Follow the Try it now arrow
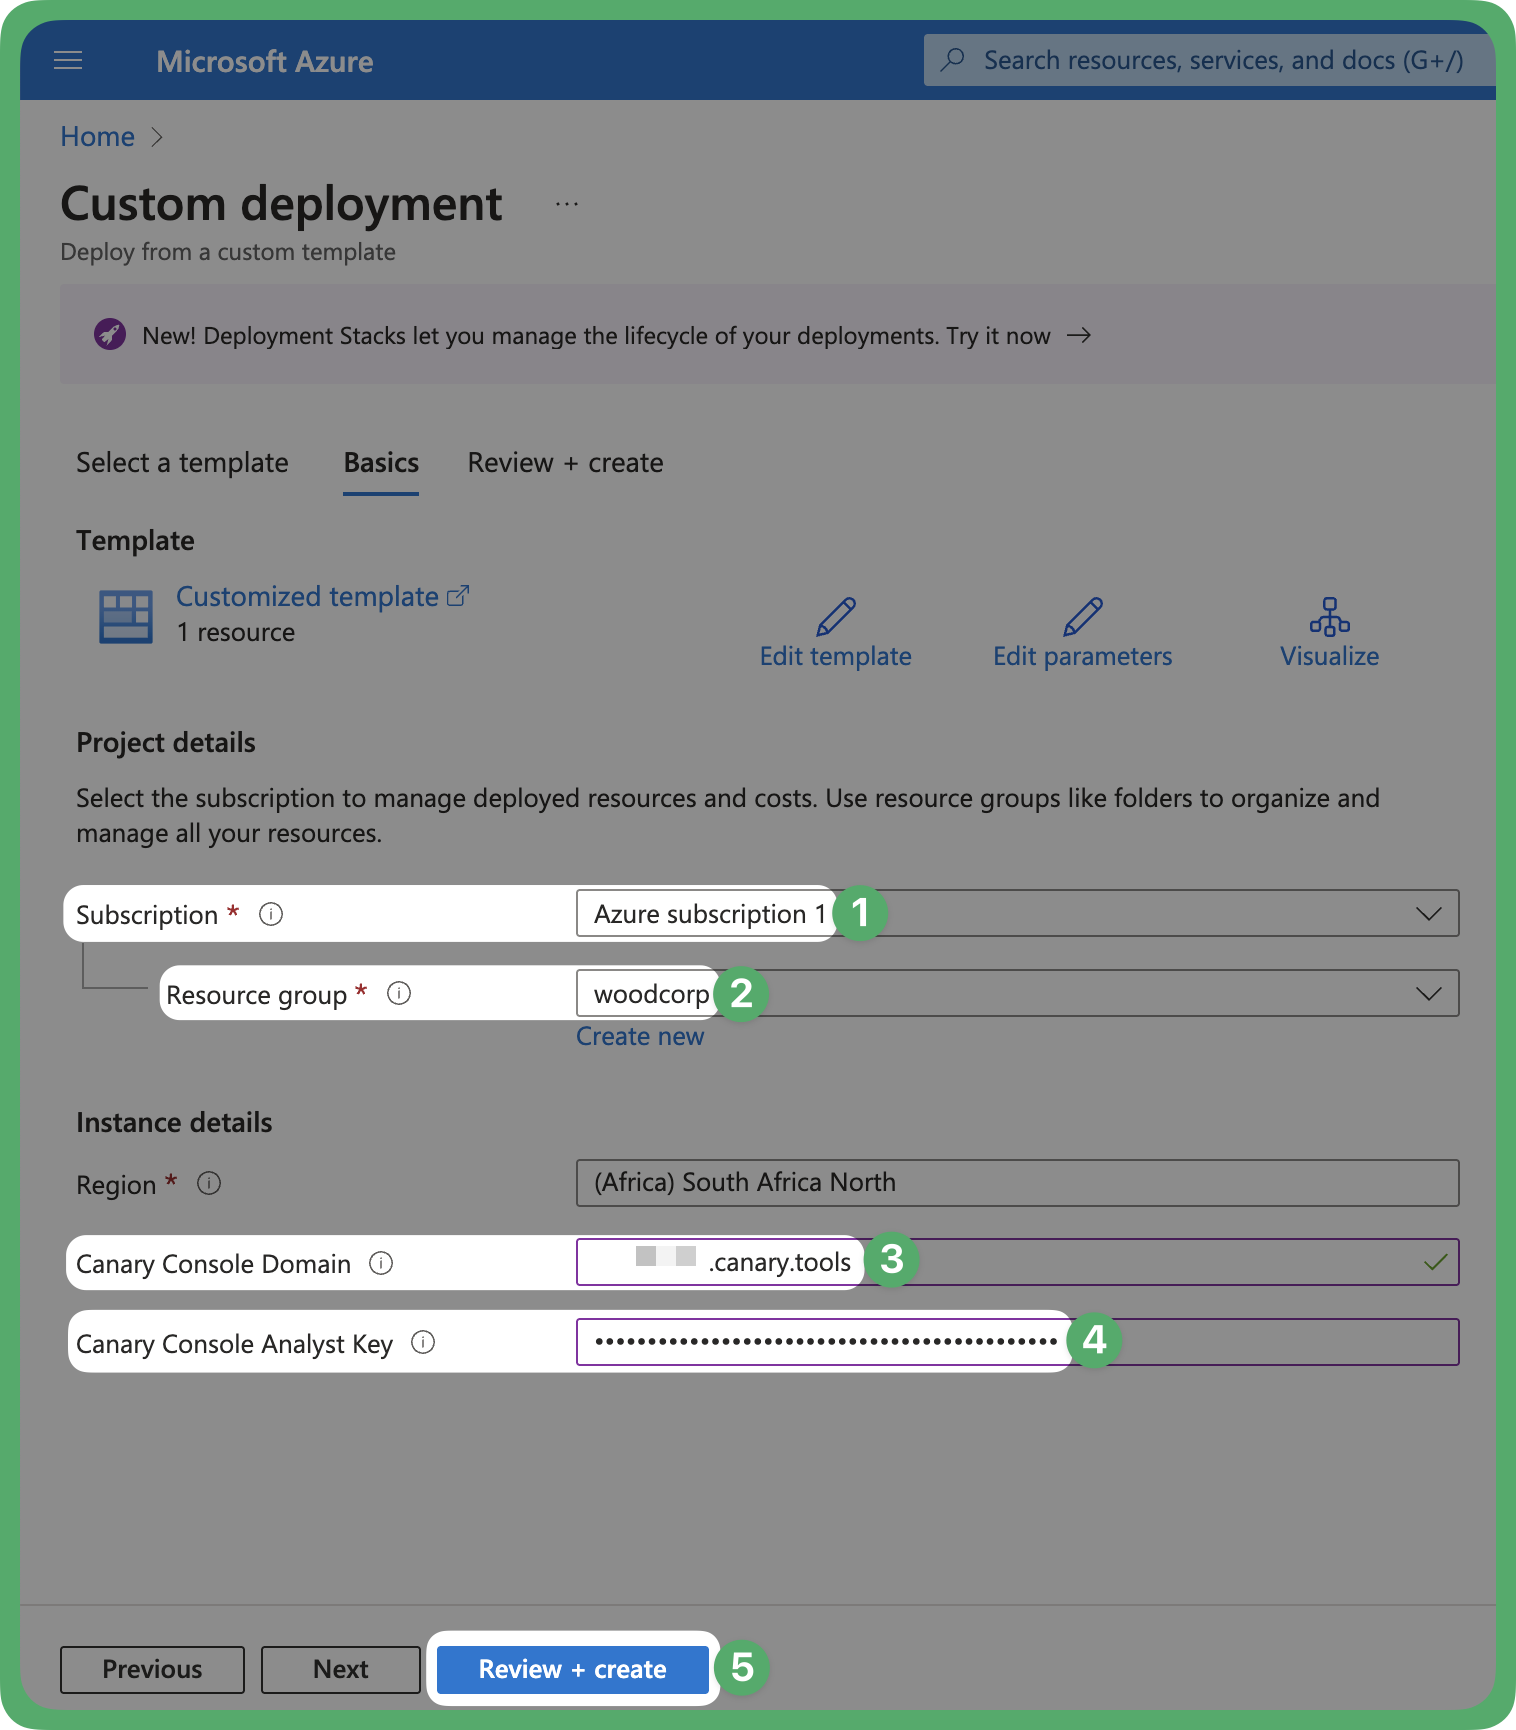This screenshot has height=1730, width=1516. pos(1079,335)
